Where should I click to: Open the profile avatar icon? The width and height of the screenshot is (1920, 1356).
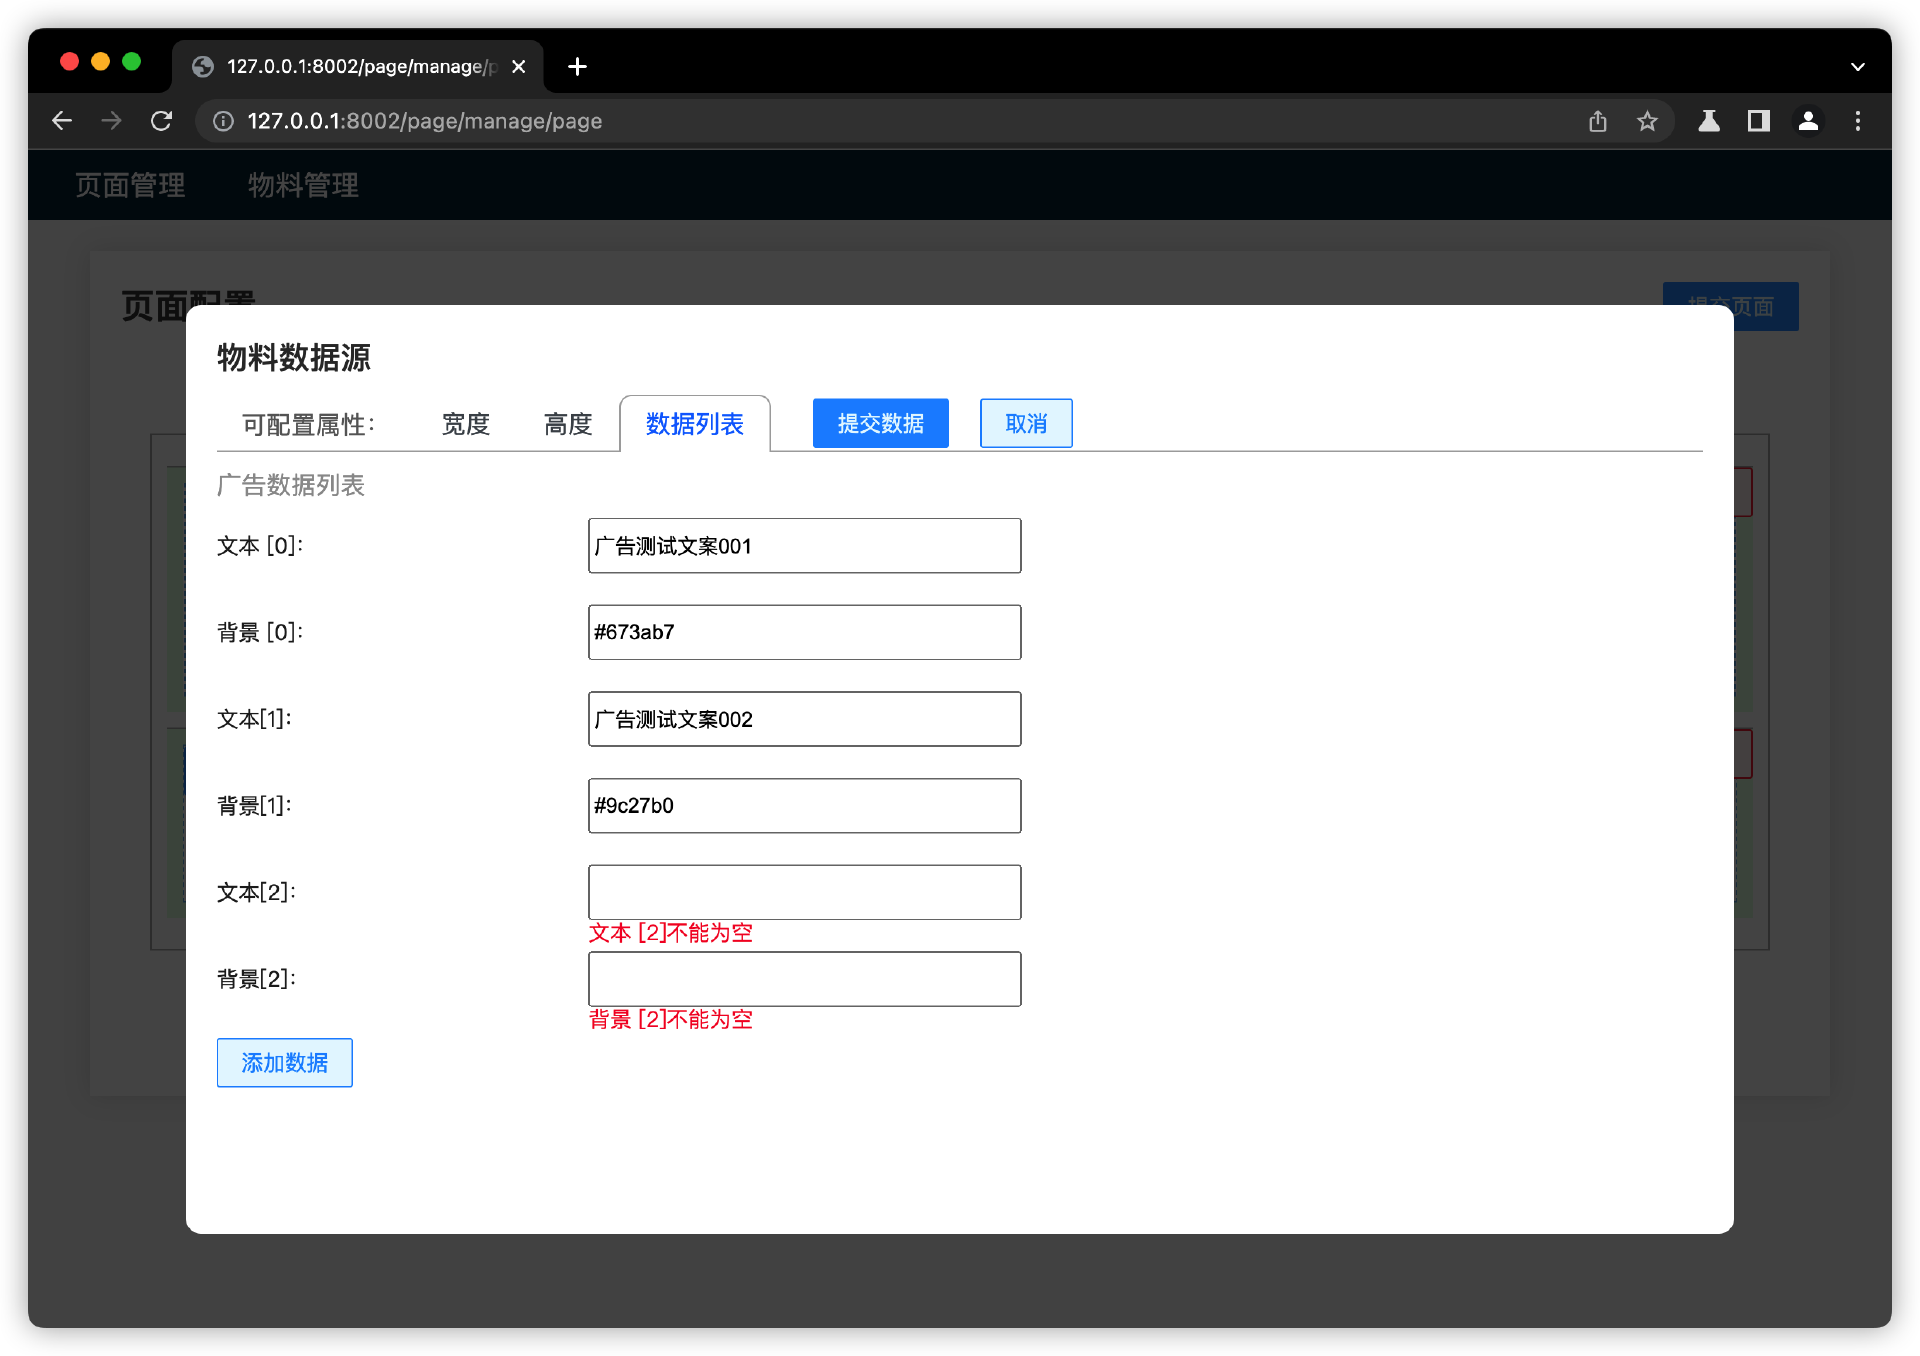[1808, 121]
